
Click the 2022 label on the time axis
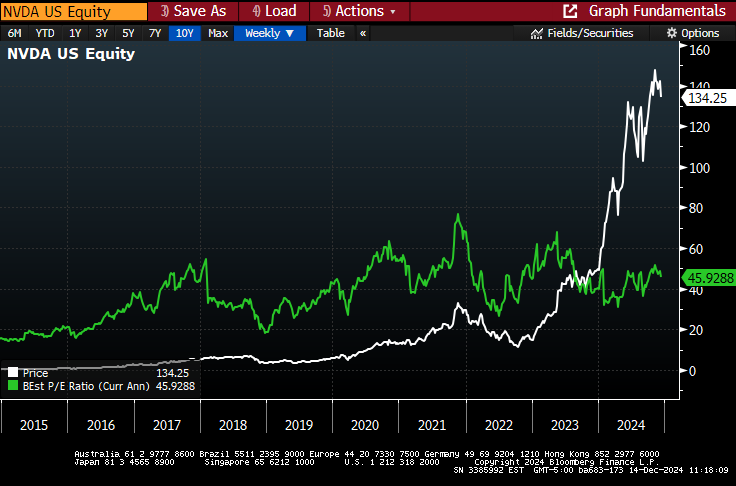(498, 425)
